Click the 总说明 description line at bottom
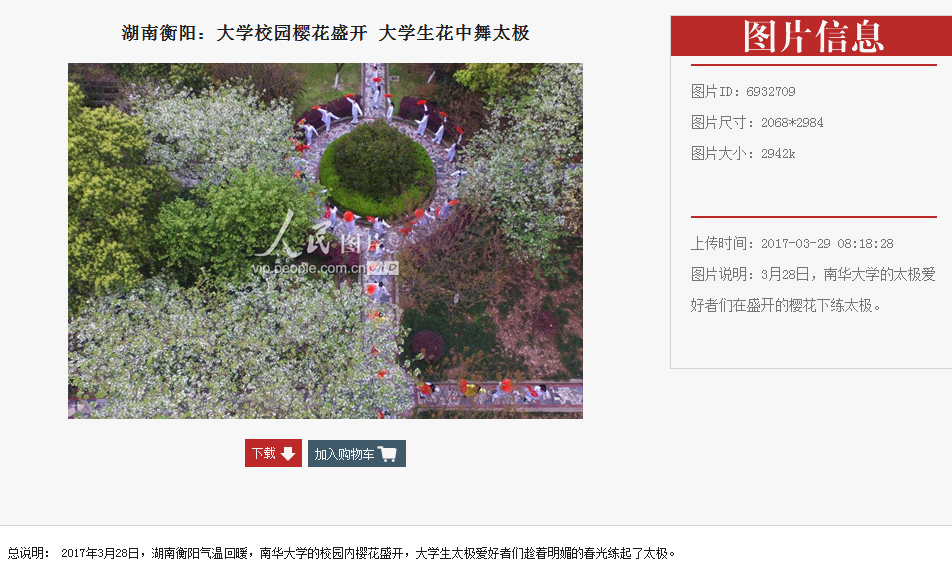Image resolution: width=952 pixels, height=566 pixels. 341,553
